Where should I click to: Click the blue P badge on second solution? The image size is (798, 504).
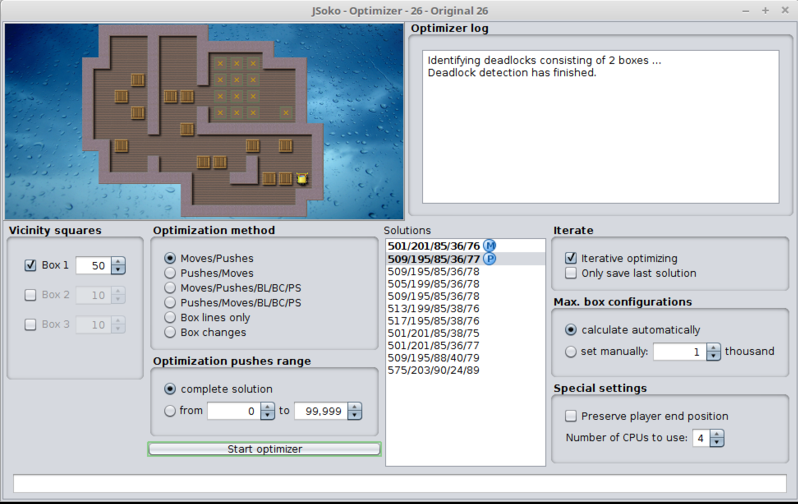click(x=489, y=259)
